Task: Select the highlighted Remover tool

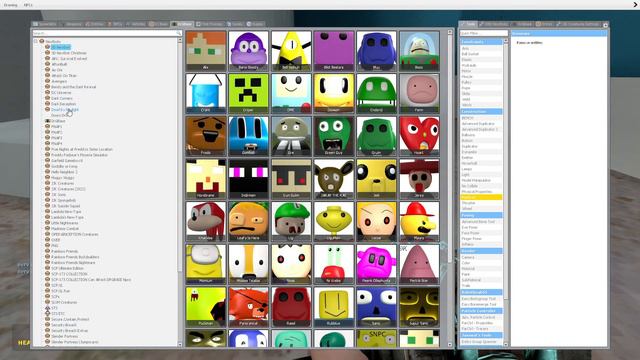Action: (x=481, y=197)
